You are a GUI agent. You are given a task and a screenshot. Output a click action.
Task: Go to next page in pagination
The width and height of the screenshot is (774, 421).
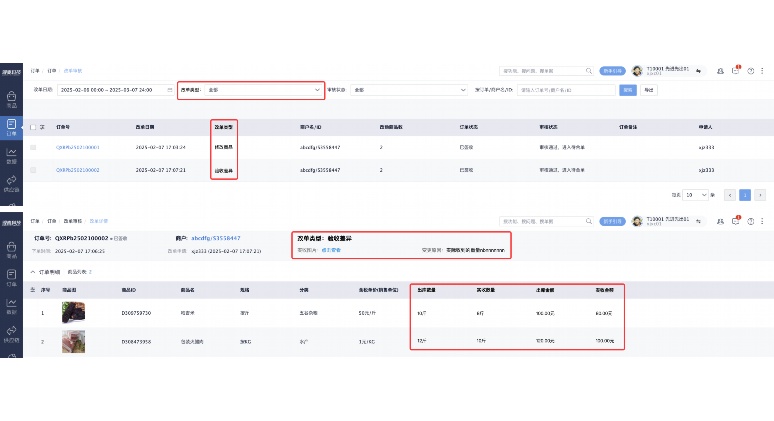click(x=760, y=195)
